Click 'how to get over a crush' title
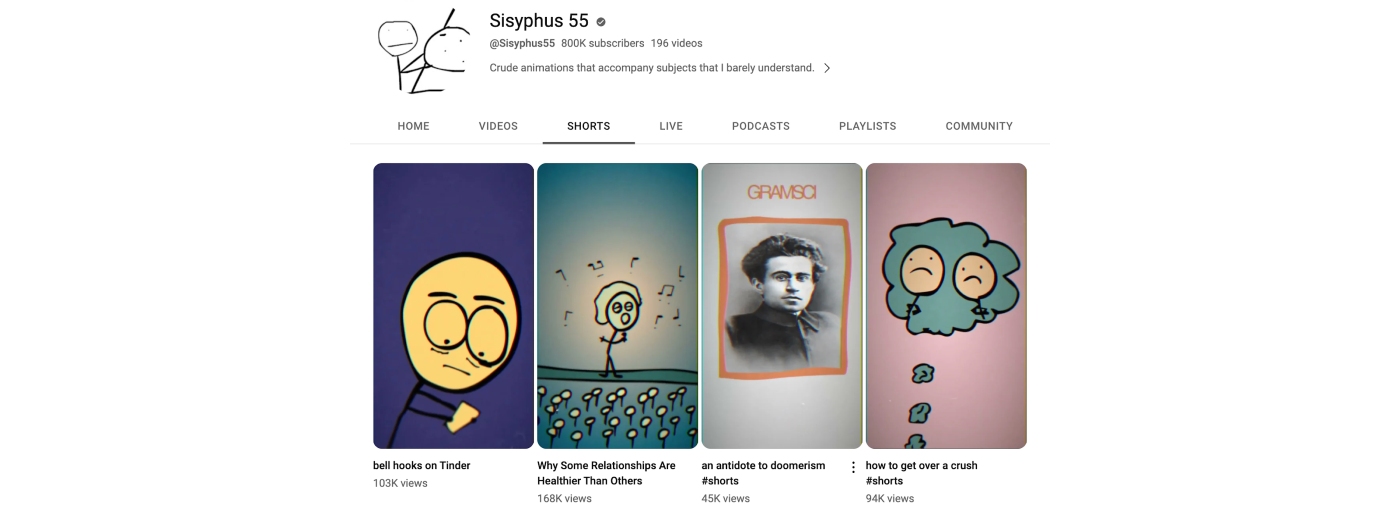The width and height of the screenshot is (1400, 515). click(921, 466)
